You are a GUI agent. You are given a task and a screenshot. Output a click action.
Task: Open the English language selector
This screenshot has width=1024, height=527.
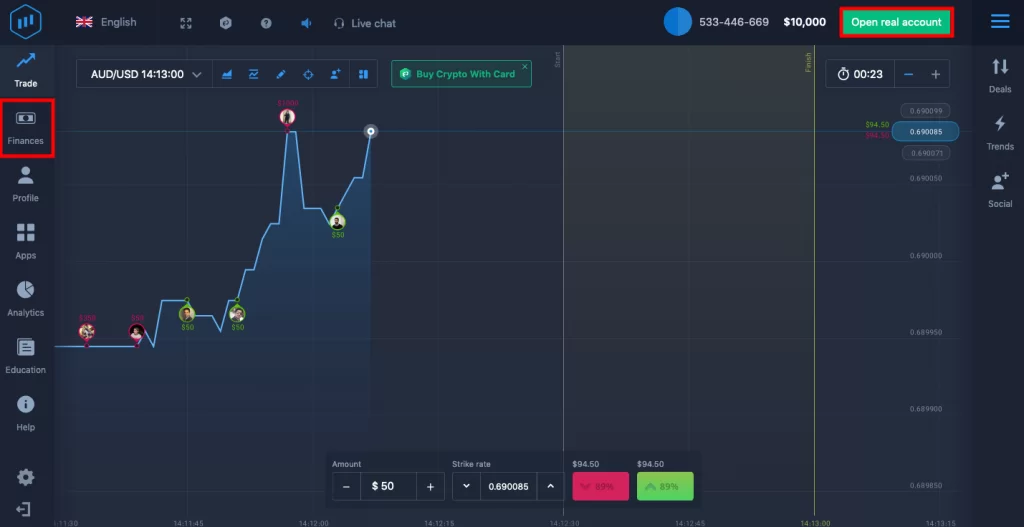click(x=106, y=22)
